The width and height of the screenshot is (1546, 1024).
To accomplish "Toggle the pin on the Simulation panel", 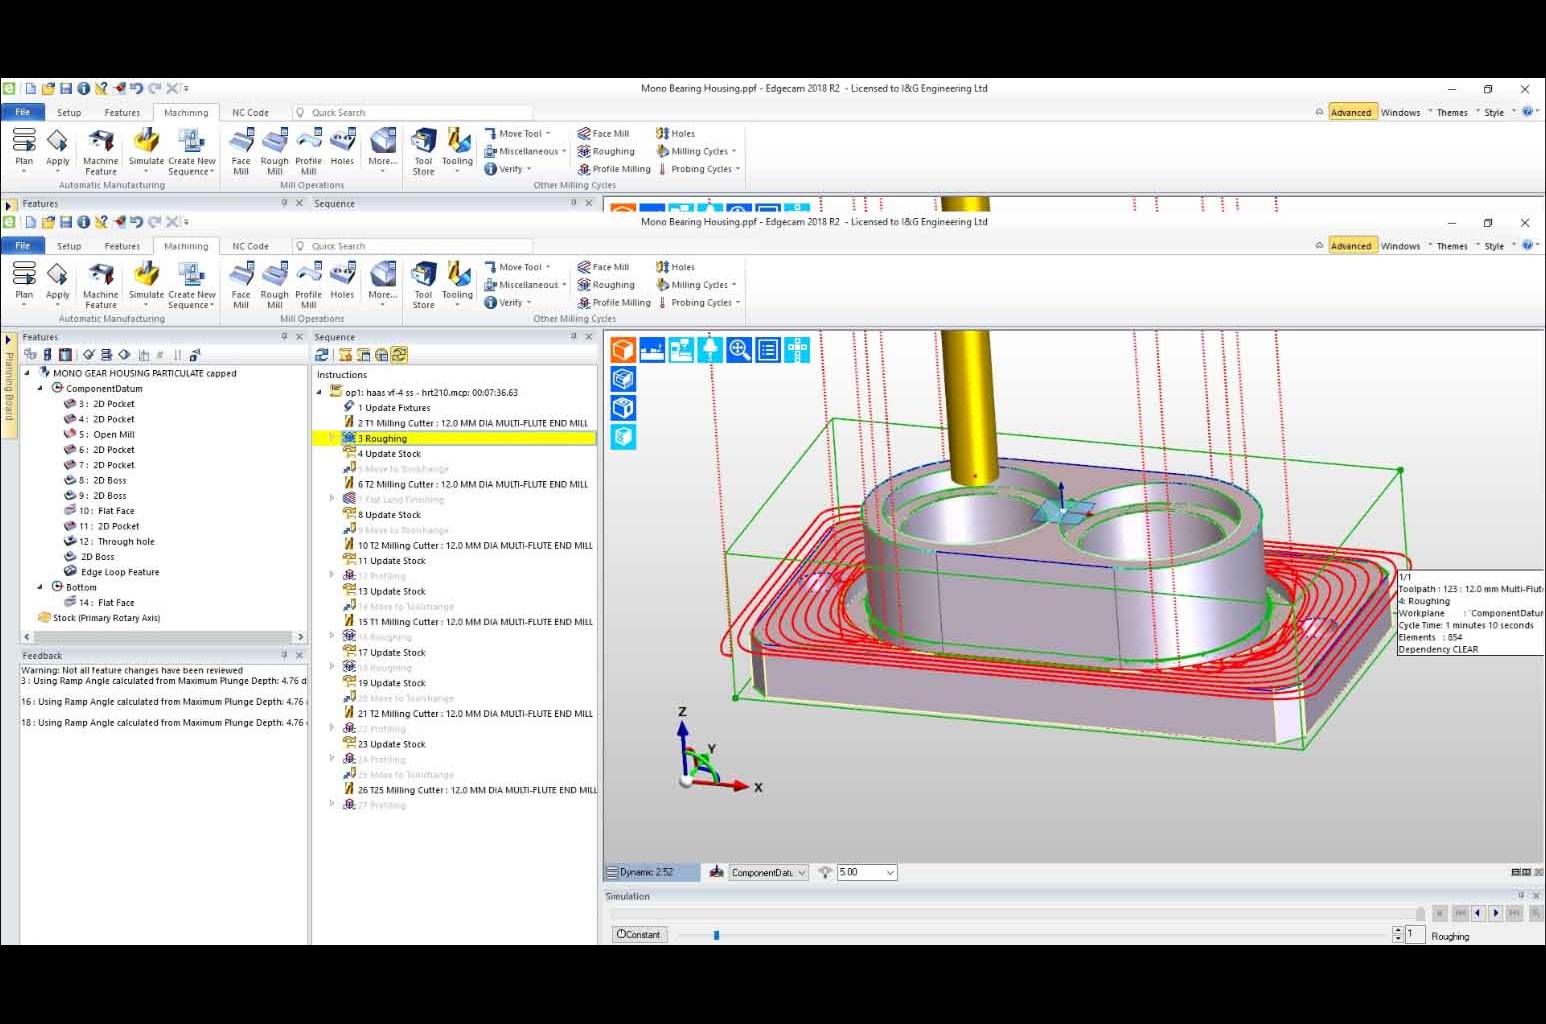I will [1521, 896].
